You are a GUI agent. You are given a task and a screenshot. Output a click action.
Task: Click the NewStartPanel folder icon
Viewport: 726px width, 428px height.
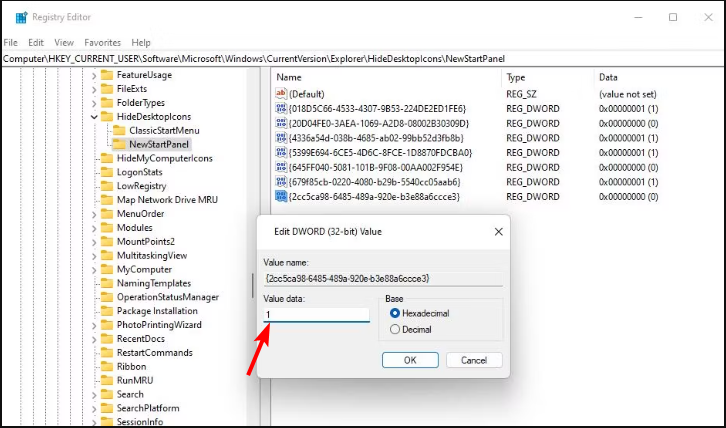pos(119,144)
